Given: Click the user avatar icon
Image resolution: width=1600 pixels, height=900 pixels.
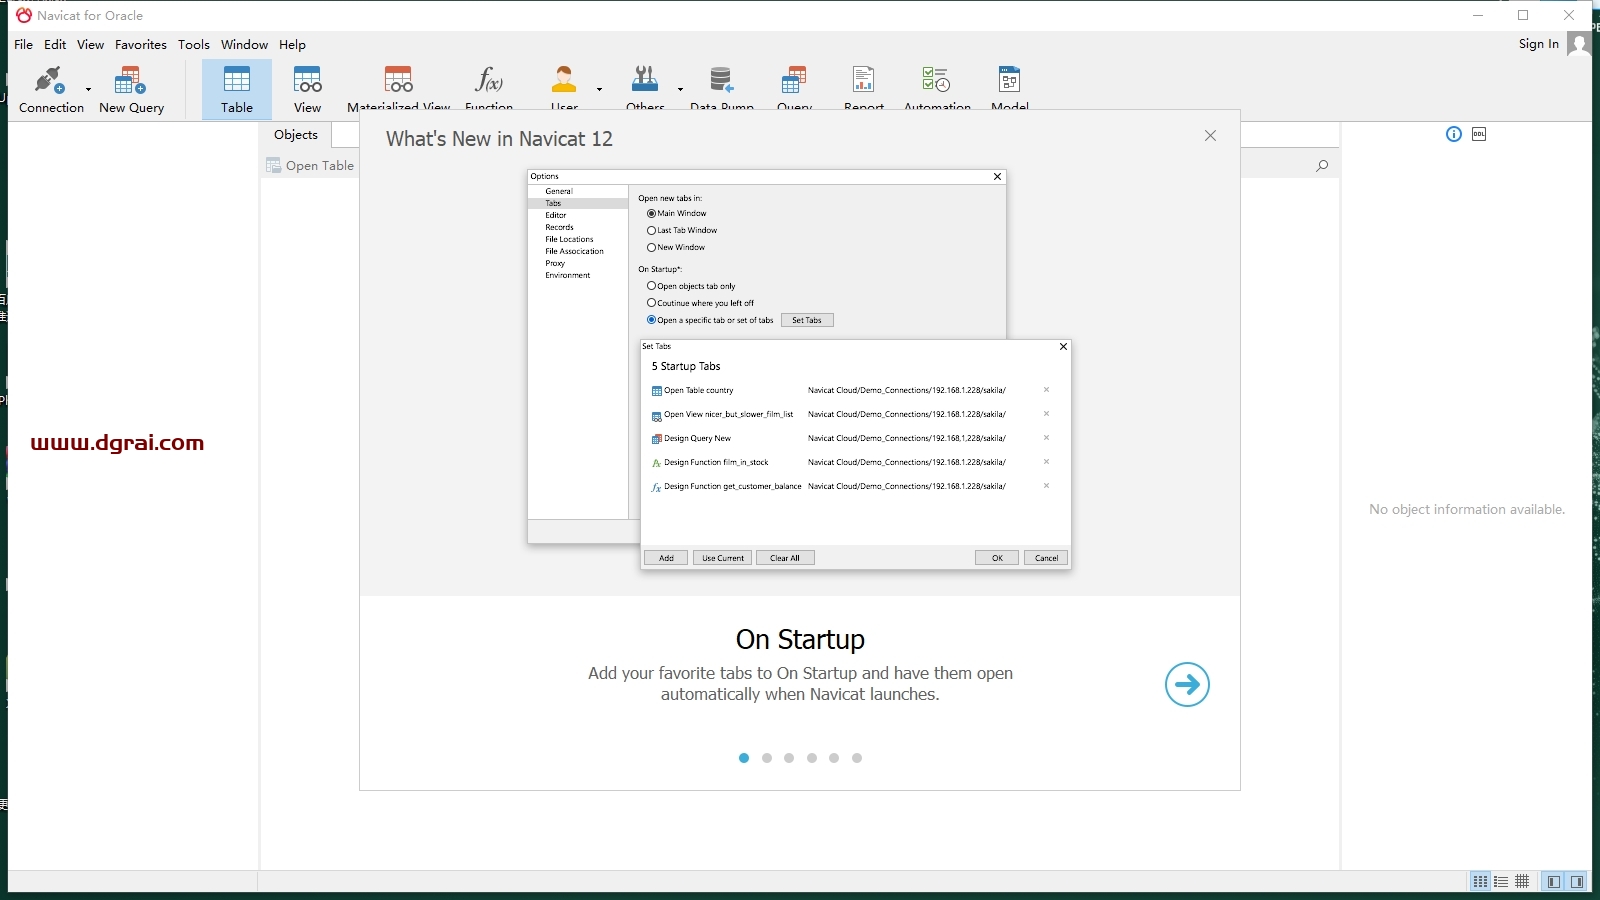Looking at the screenshot, I should pyautogui.click(x=1579, y=44).
